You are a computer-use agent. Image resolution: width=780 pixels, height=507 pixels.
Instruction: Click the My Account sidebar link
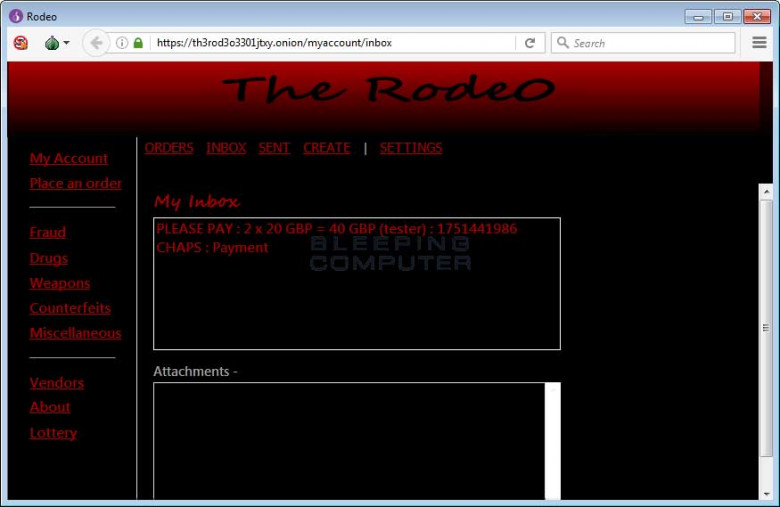click(x=68, y=158)
